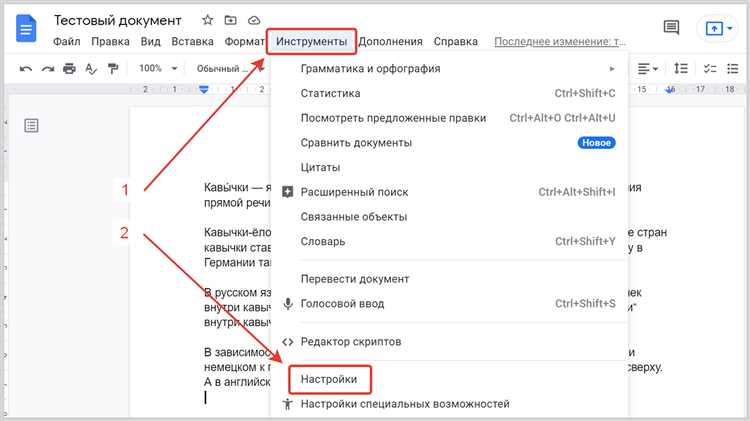The image size is (750, 421).
Task: Click the accessibility person icon
Action: (x=287, y=404)
